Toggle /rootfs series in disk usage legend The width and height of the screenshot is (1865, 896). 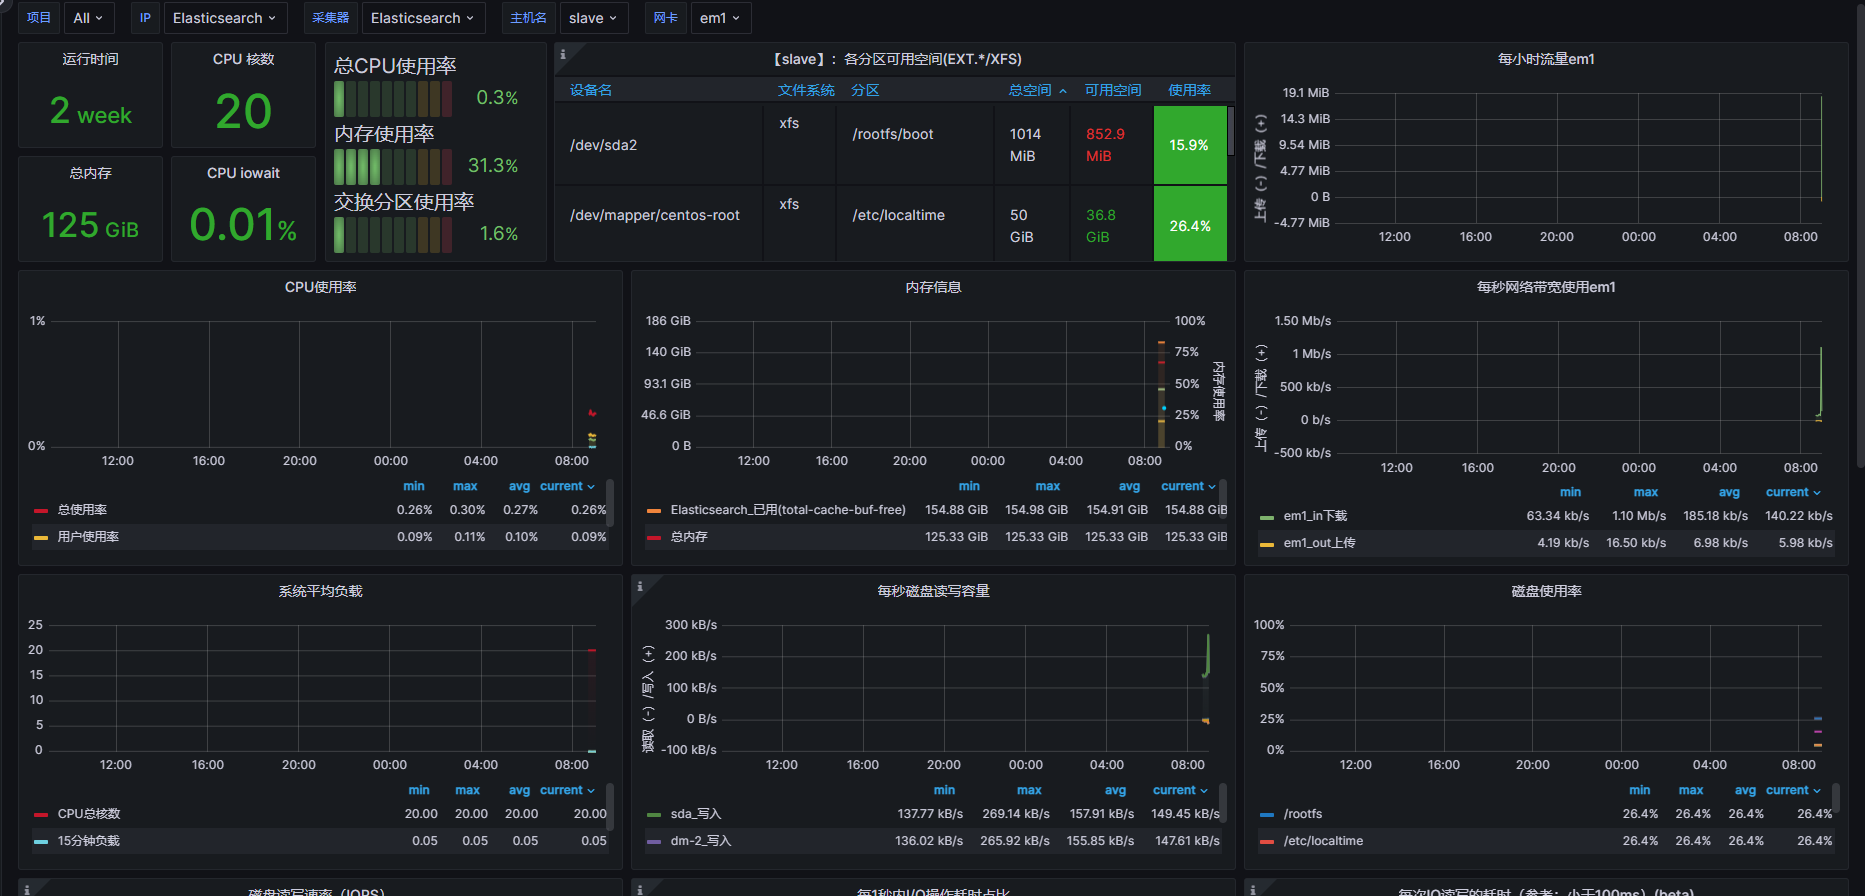pos(1303,814)
